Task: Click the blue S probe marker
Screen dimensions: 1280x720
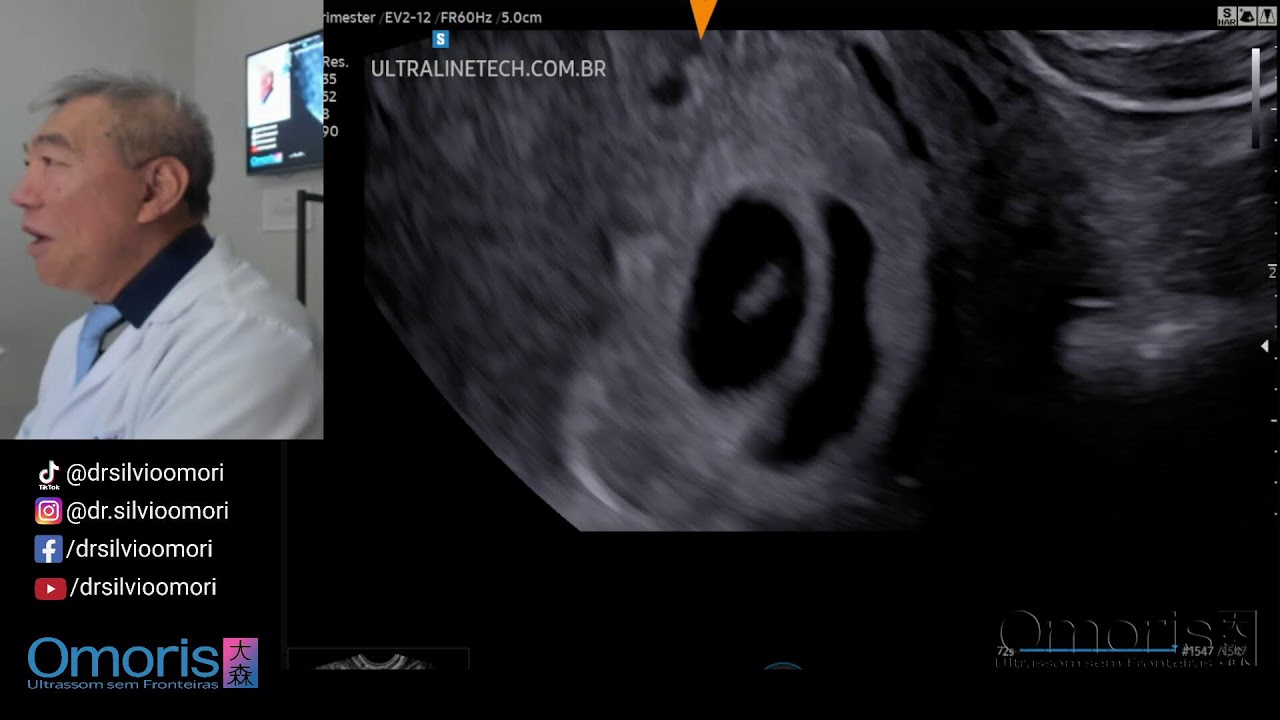Action: pyautogui.click(x=440, y=40)
